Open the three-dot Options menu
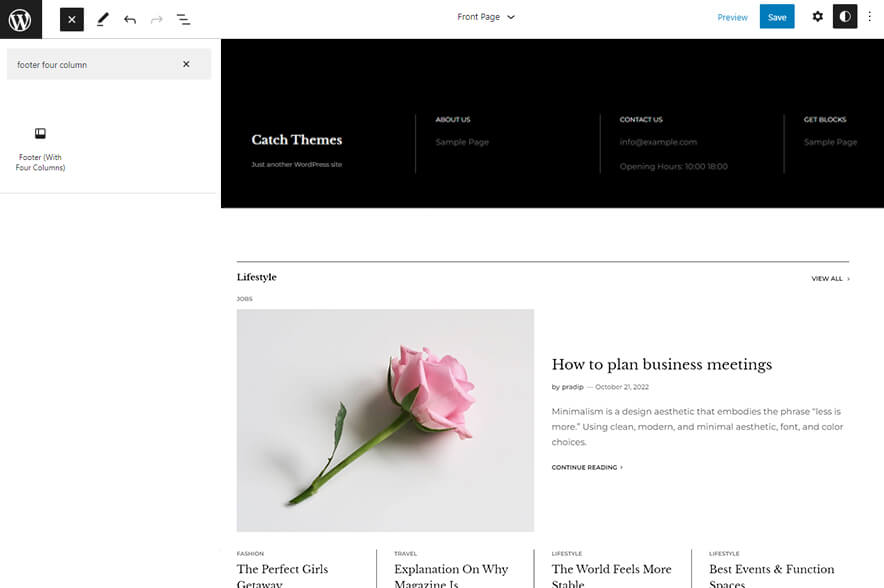 (x=871, y=17)
